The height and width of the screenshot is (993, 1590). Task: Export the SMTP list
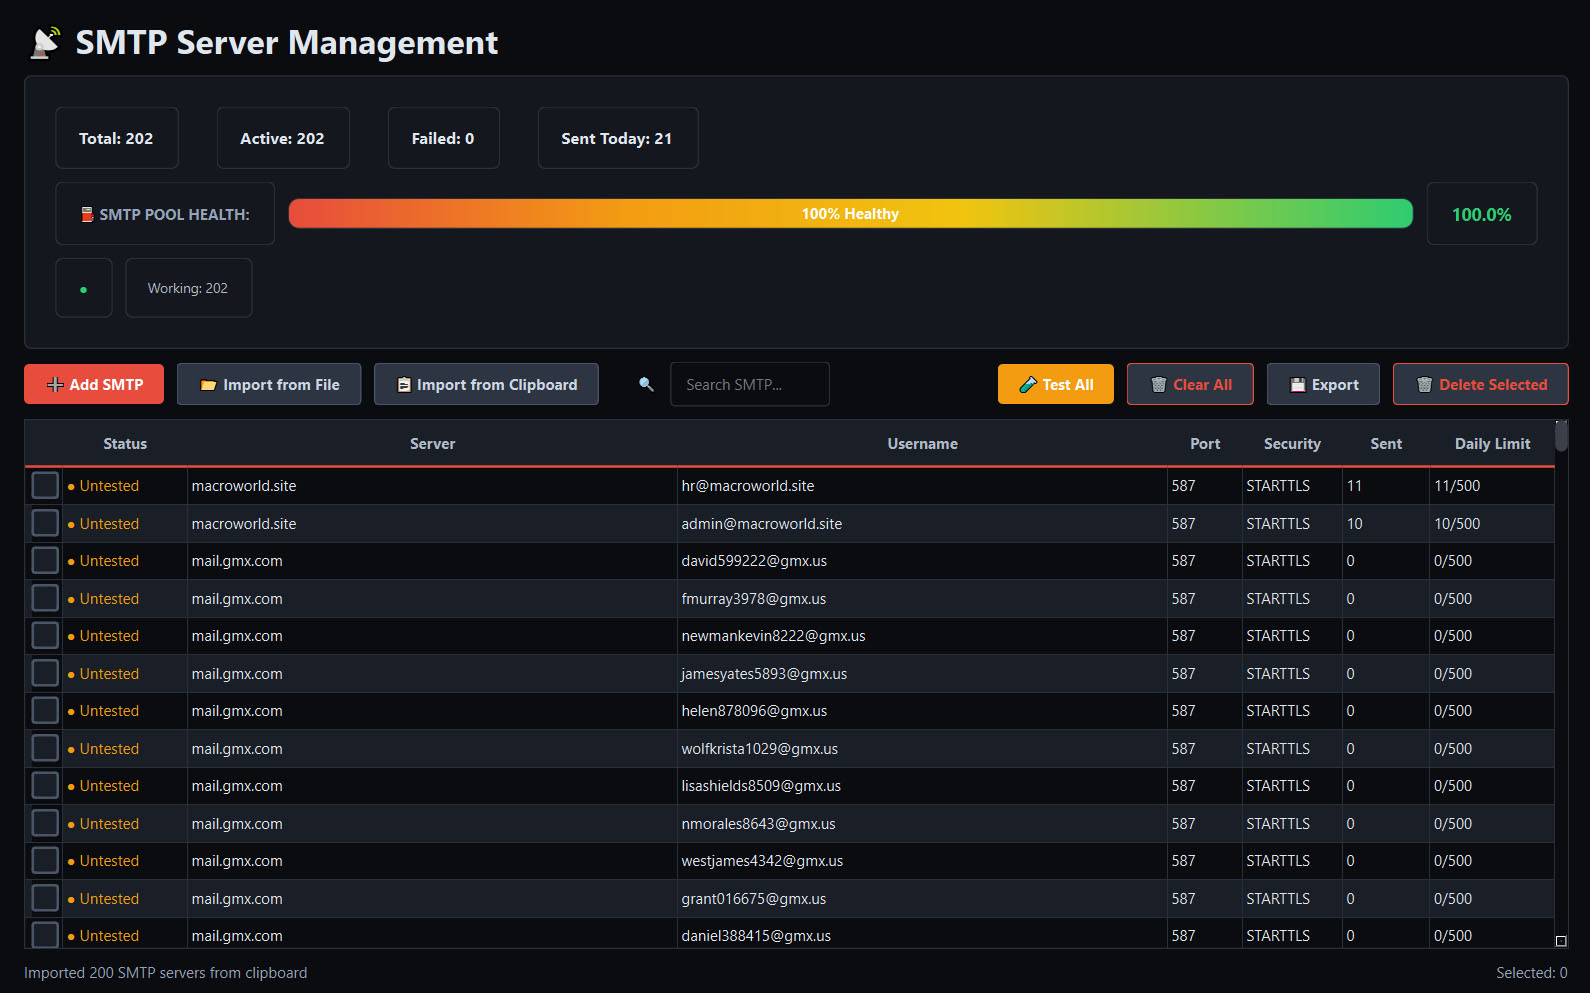pos(1323,384)
